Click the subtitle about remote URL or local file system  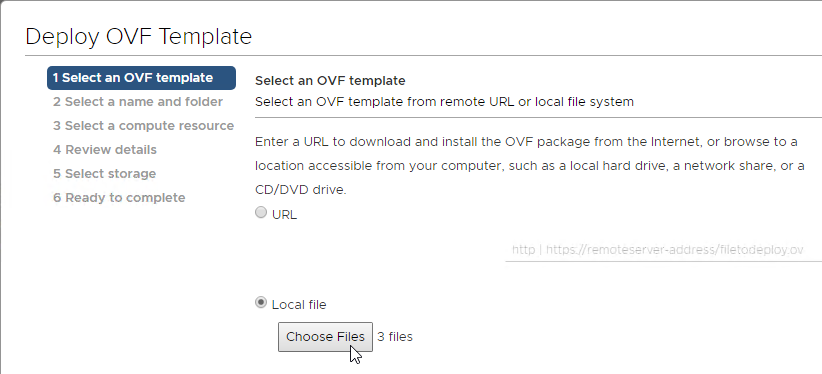pos(445,102)
